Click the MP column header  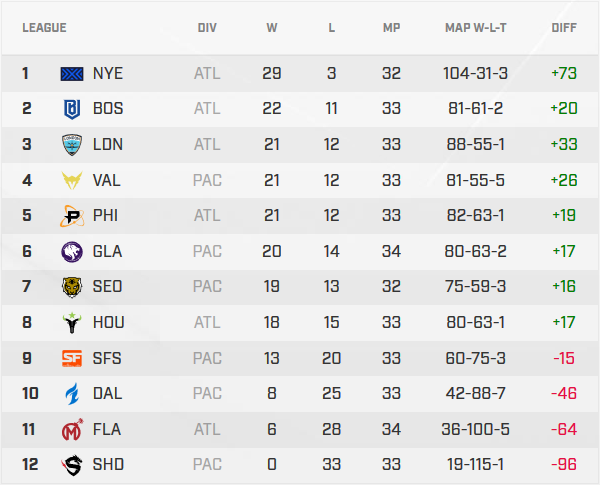pos(391,27)
